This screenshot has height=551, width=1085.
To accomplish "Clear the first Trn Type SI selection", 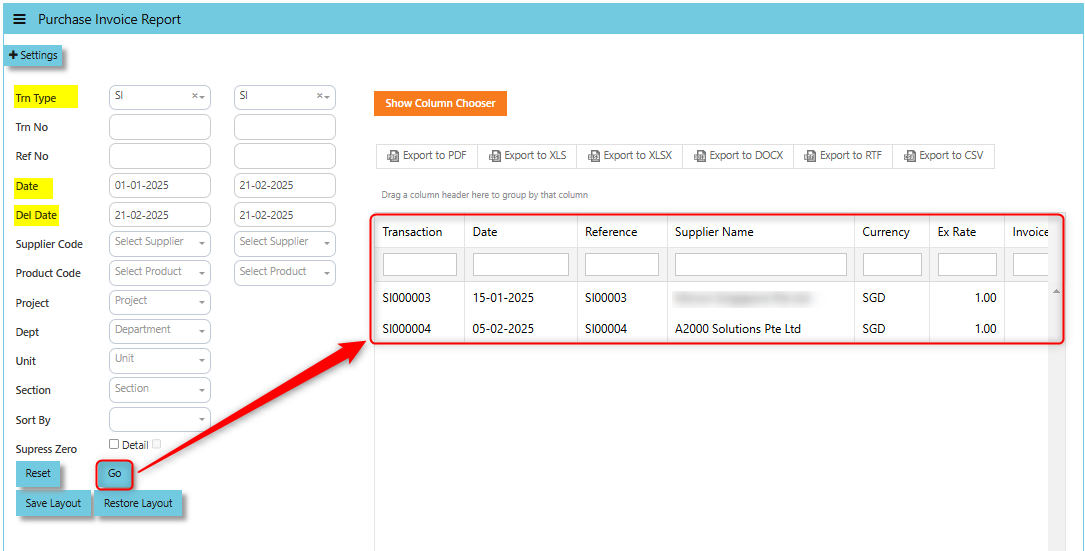I will point(194,96).
